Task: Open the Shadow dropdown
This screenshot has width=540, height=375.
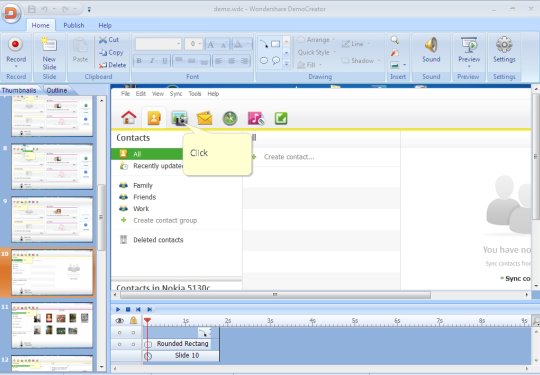Action: tap(360, 61)
